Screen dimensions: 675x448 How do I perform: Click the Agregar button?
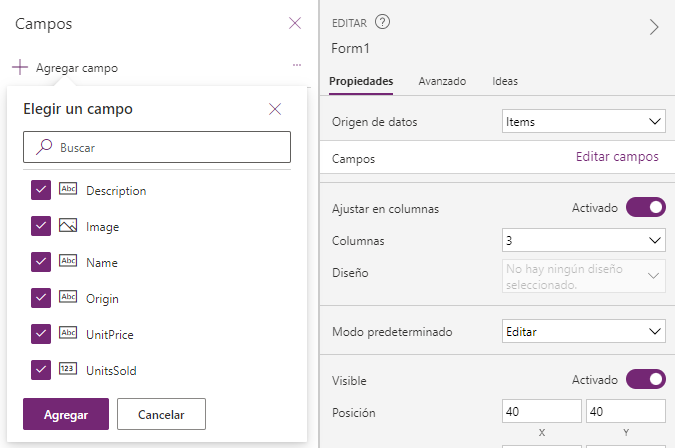click(66, 414)
